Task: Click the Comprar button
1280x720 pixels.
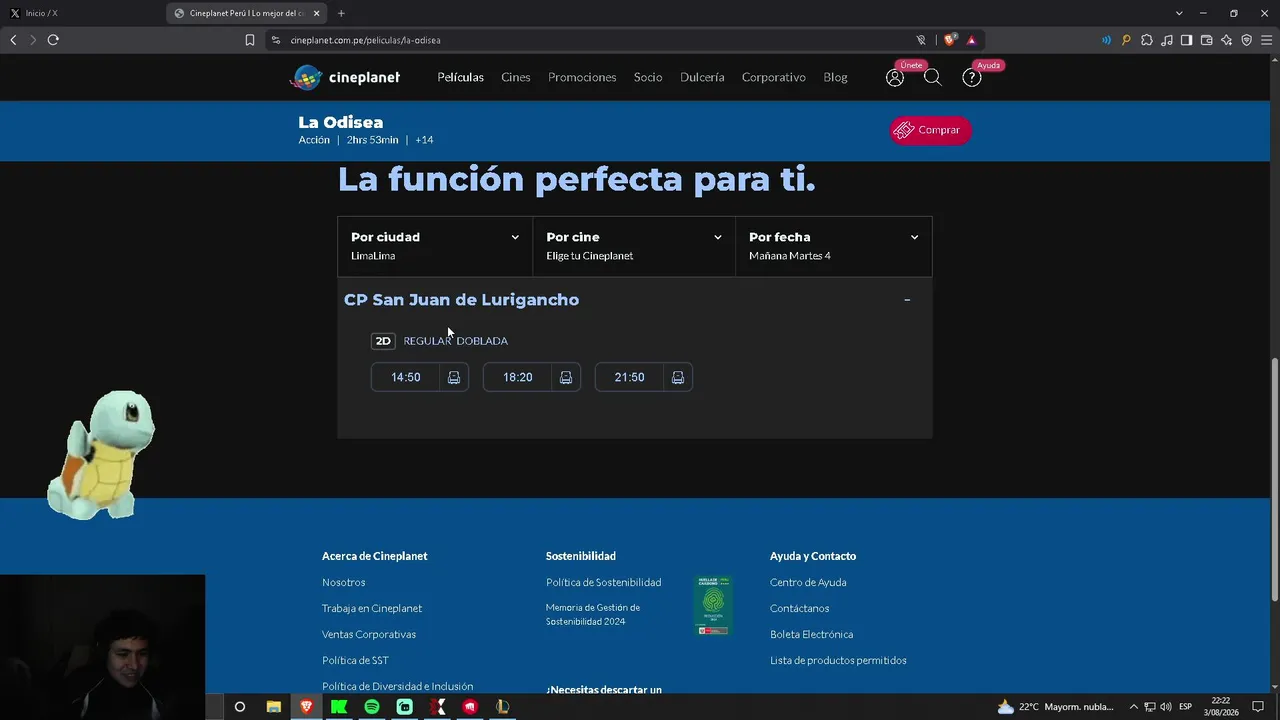Action: click(930, 130)
